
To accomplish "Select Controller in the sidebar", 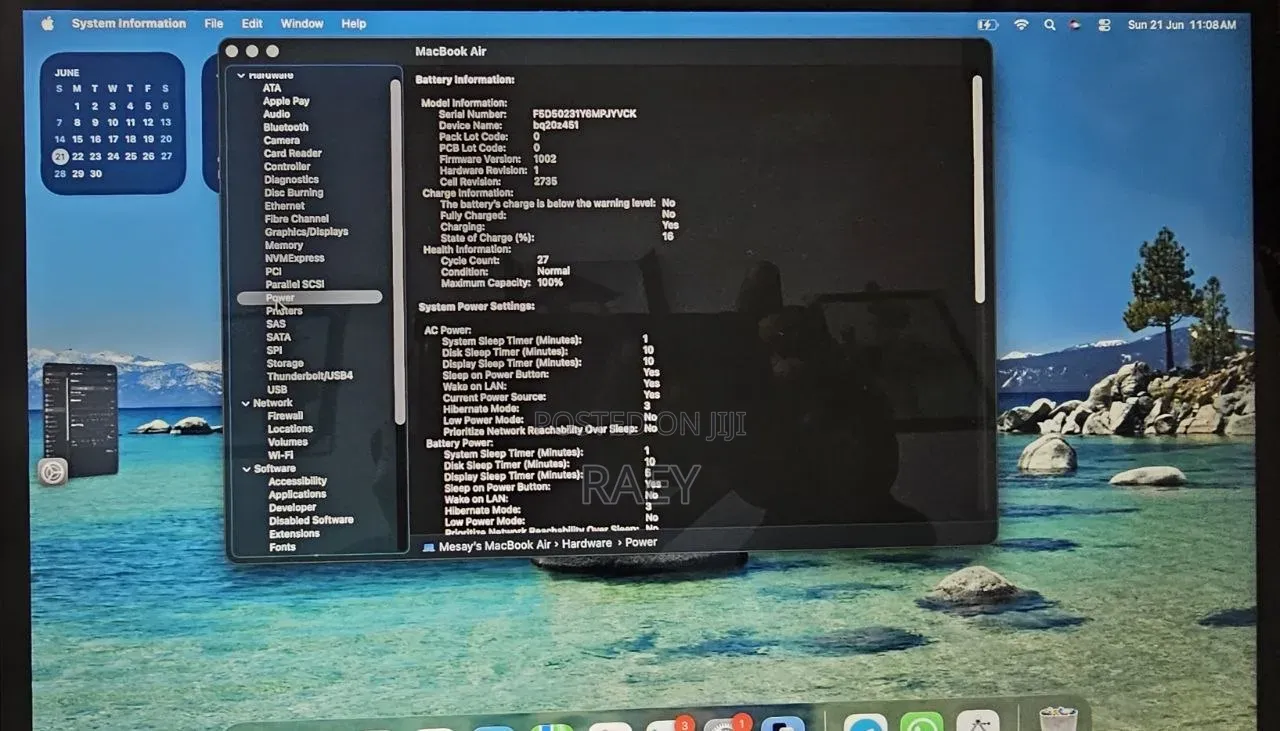I will tap(287, 166).
